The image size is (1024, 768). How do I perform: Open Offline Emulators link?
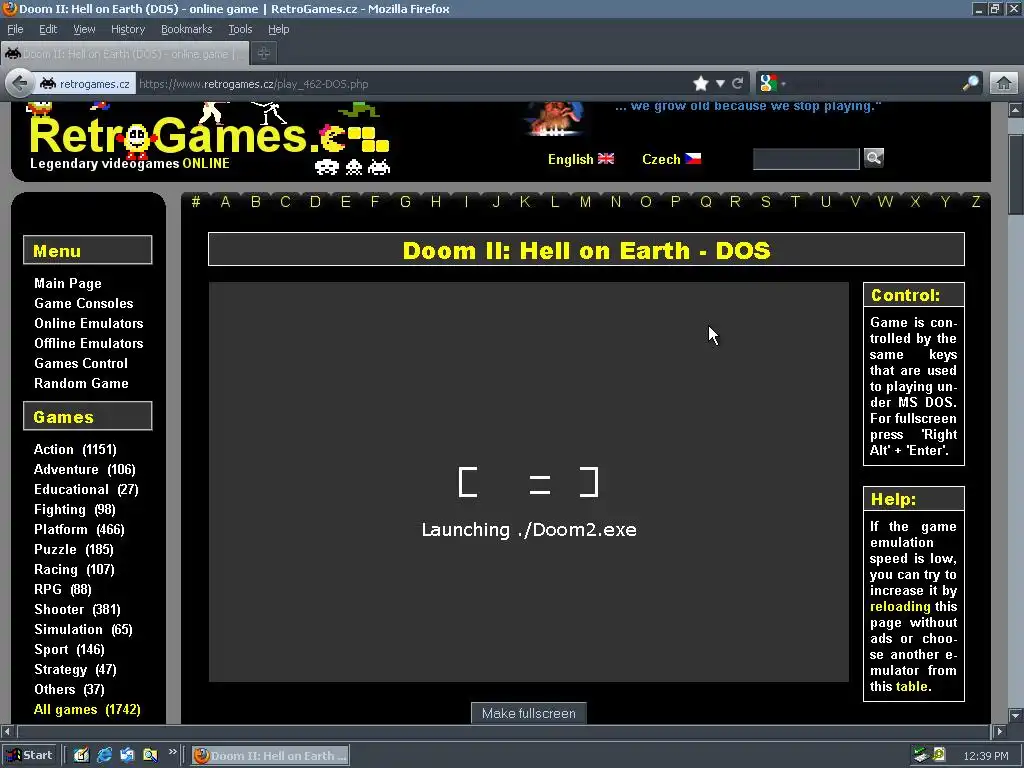pyautogui.click(x=89, y=343)
